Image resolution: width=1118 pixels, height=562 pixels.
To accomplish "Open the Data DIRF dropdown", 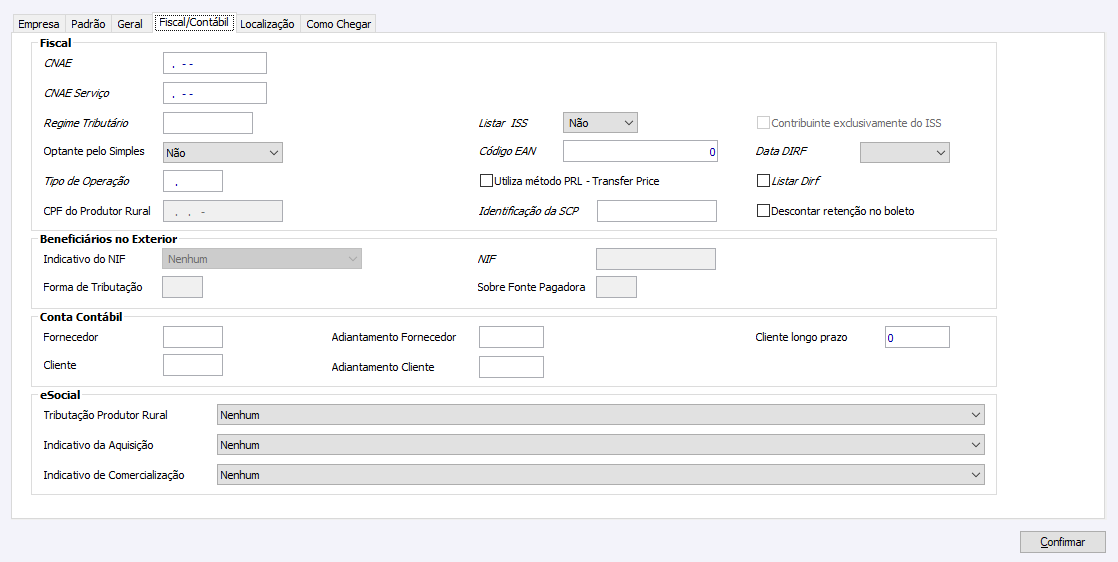I will tap(904, 153).
